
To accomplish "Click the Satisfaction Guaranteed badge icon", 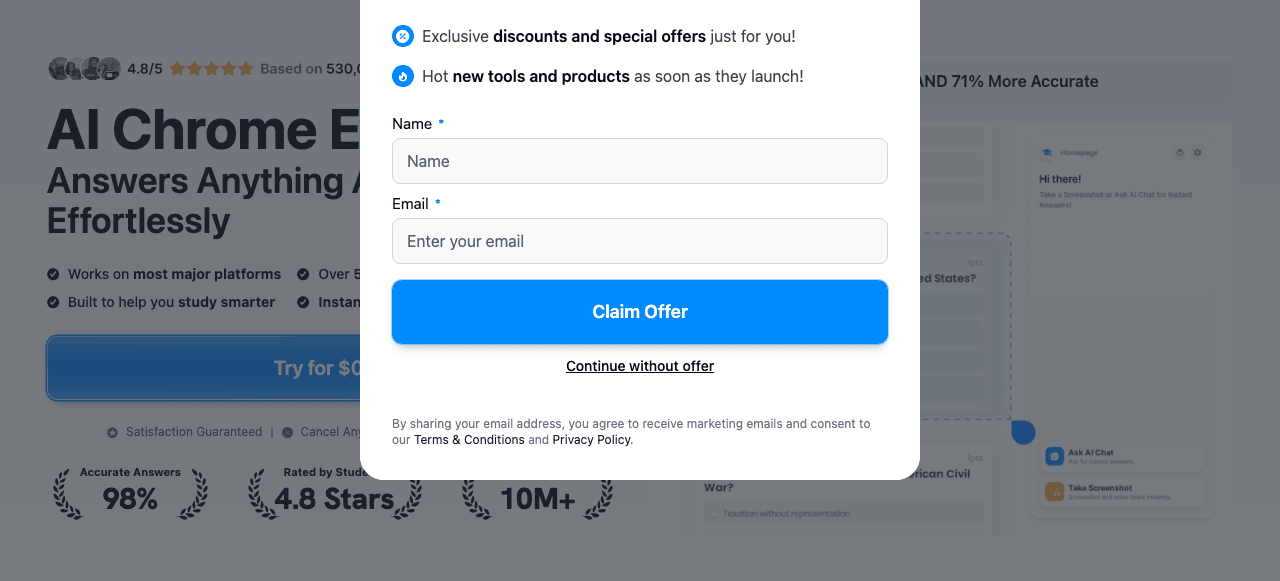I will tap(113, 432).
